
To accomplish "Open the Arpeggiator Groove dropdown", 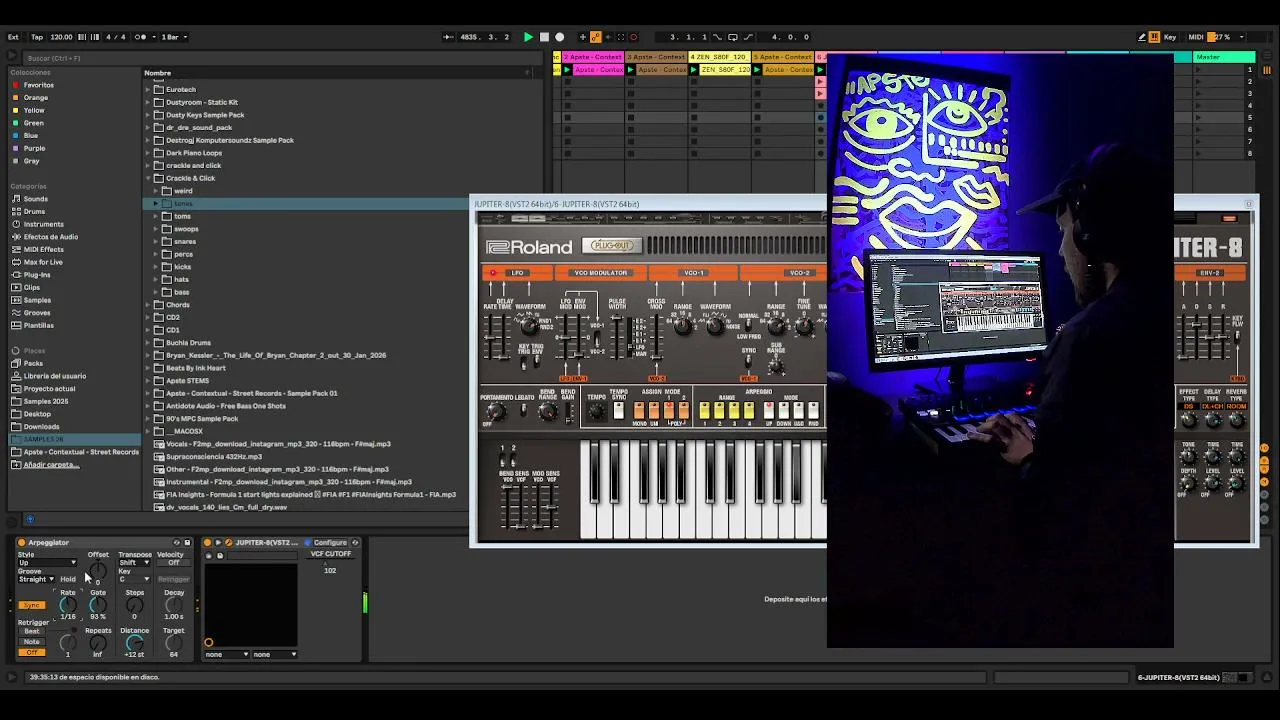I will click(x=37, y=579).
